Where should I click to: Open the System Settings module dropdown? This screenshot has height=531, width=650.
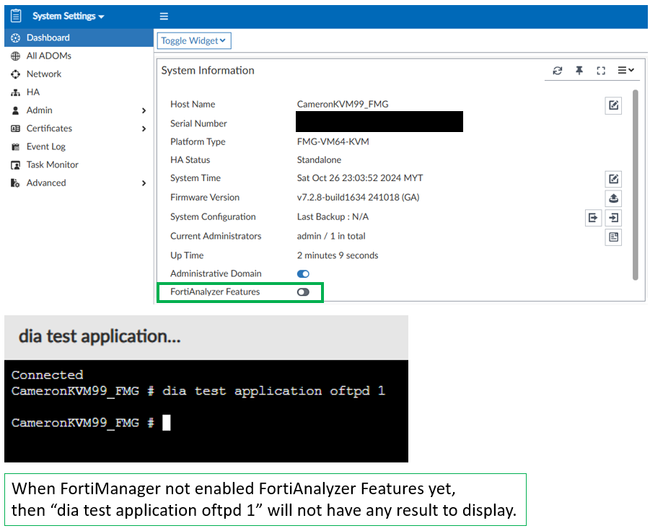click(66, 17)
